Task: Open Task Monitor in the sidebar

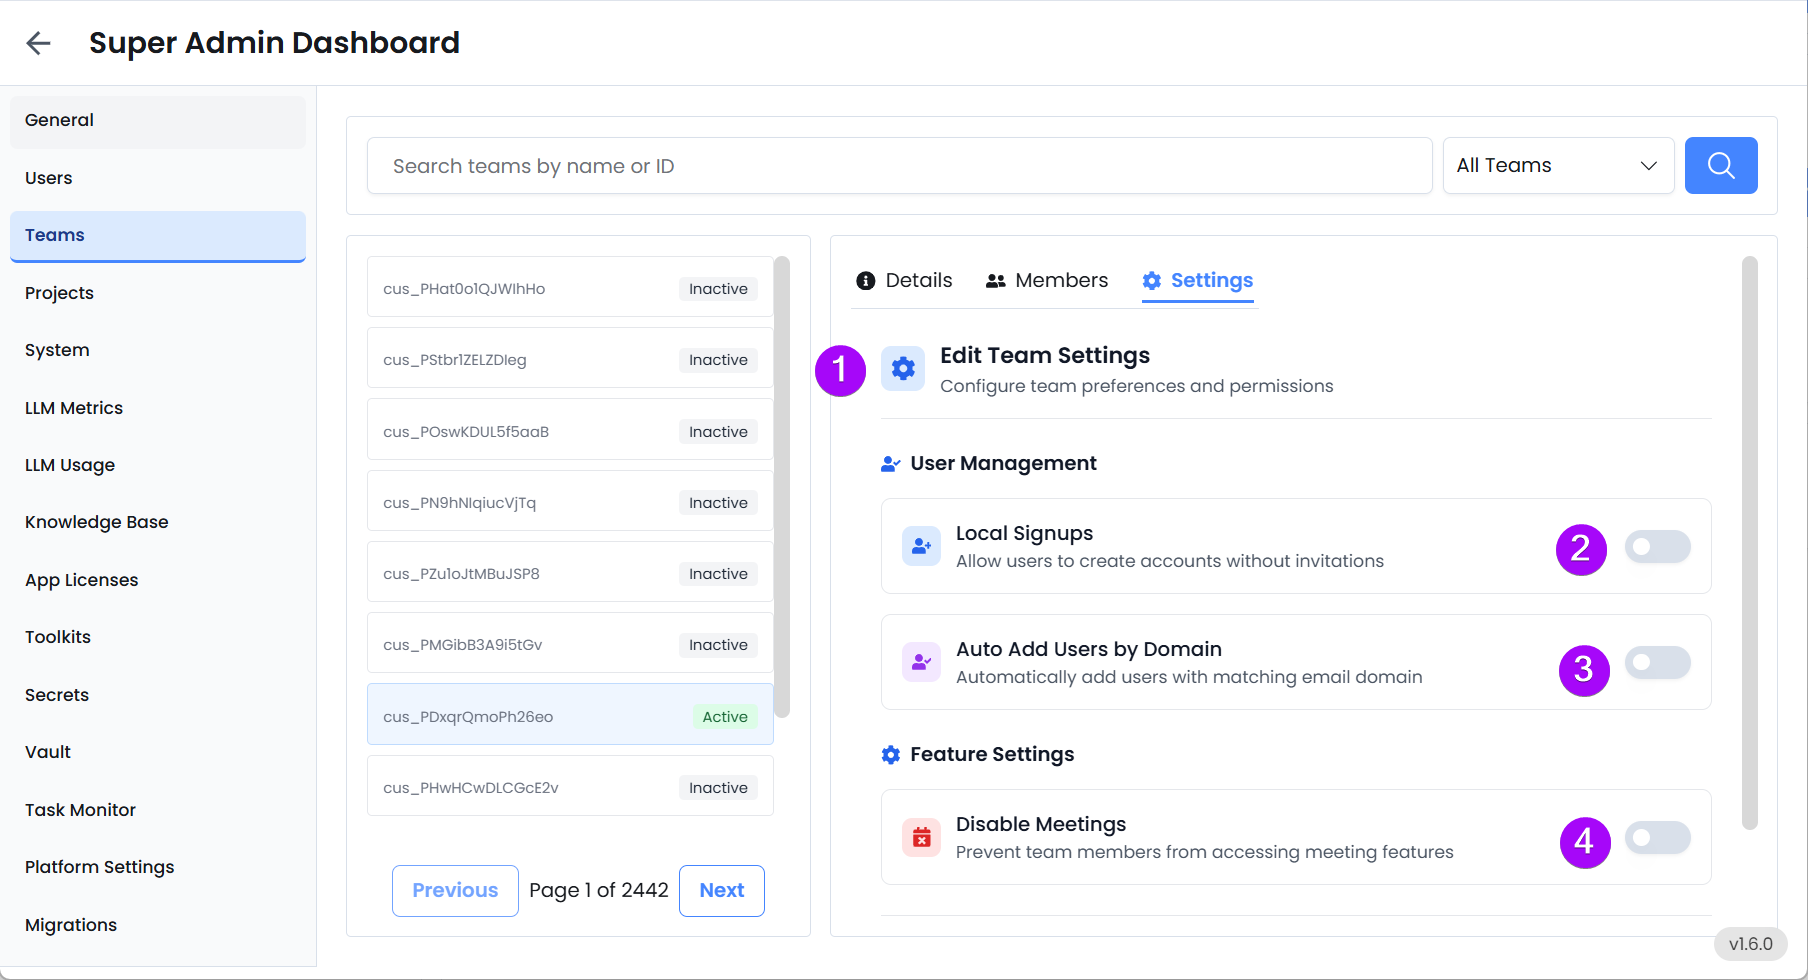Action: tap(158, 810)
